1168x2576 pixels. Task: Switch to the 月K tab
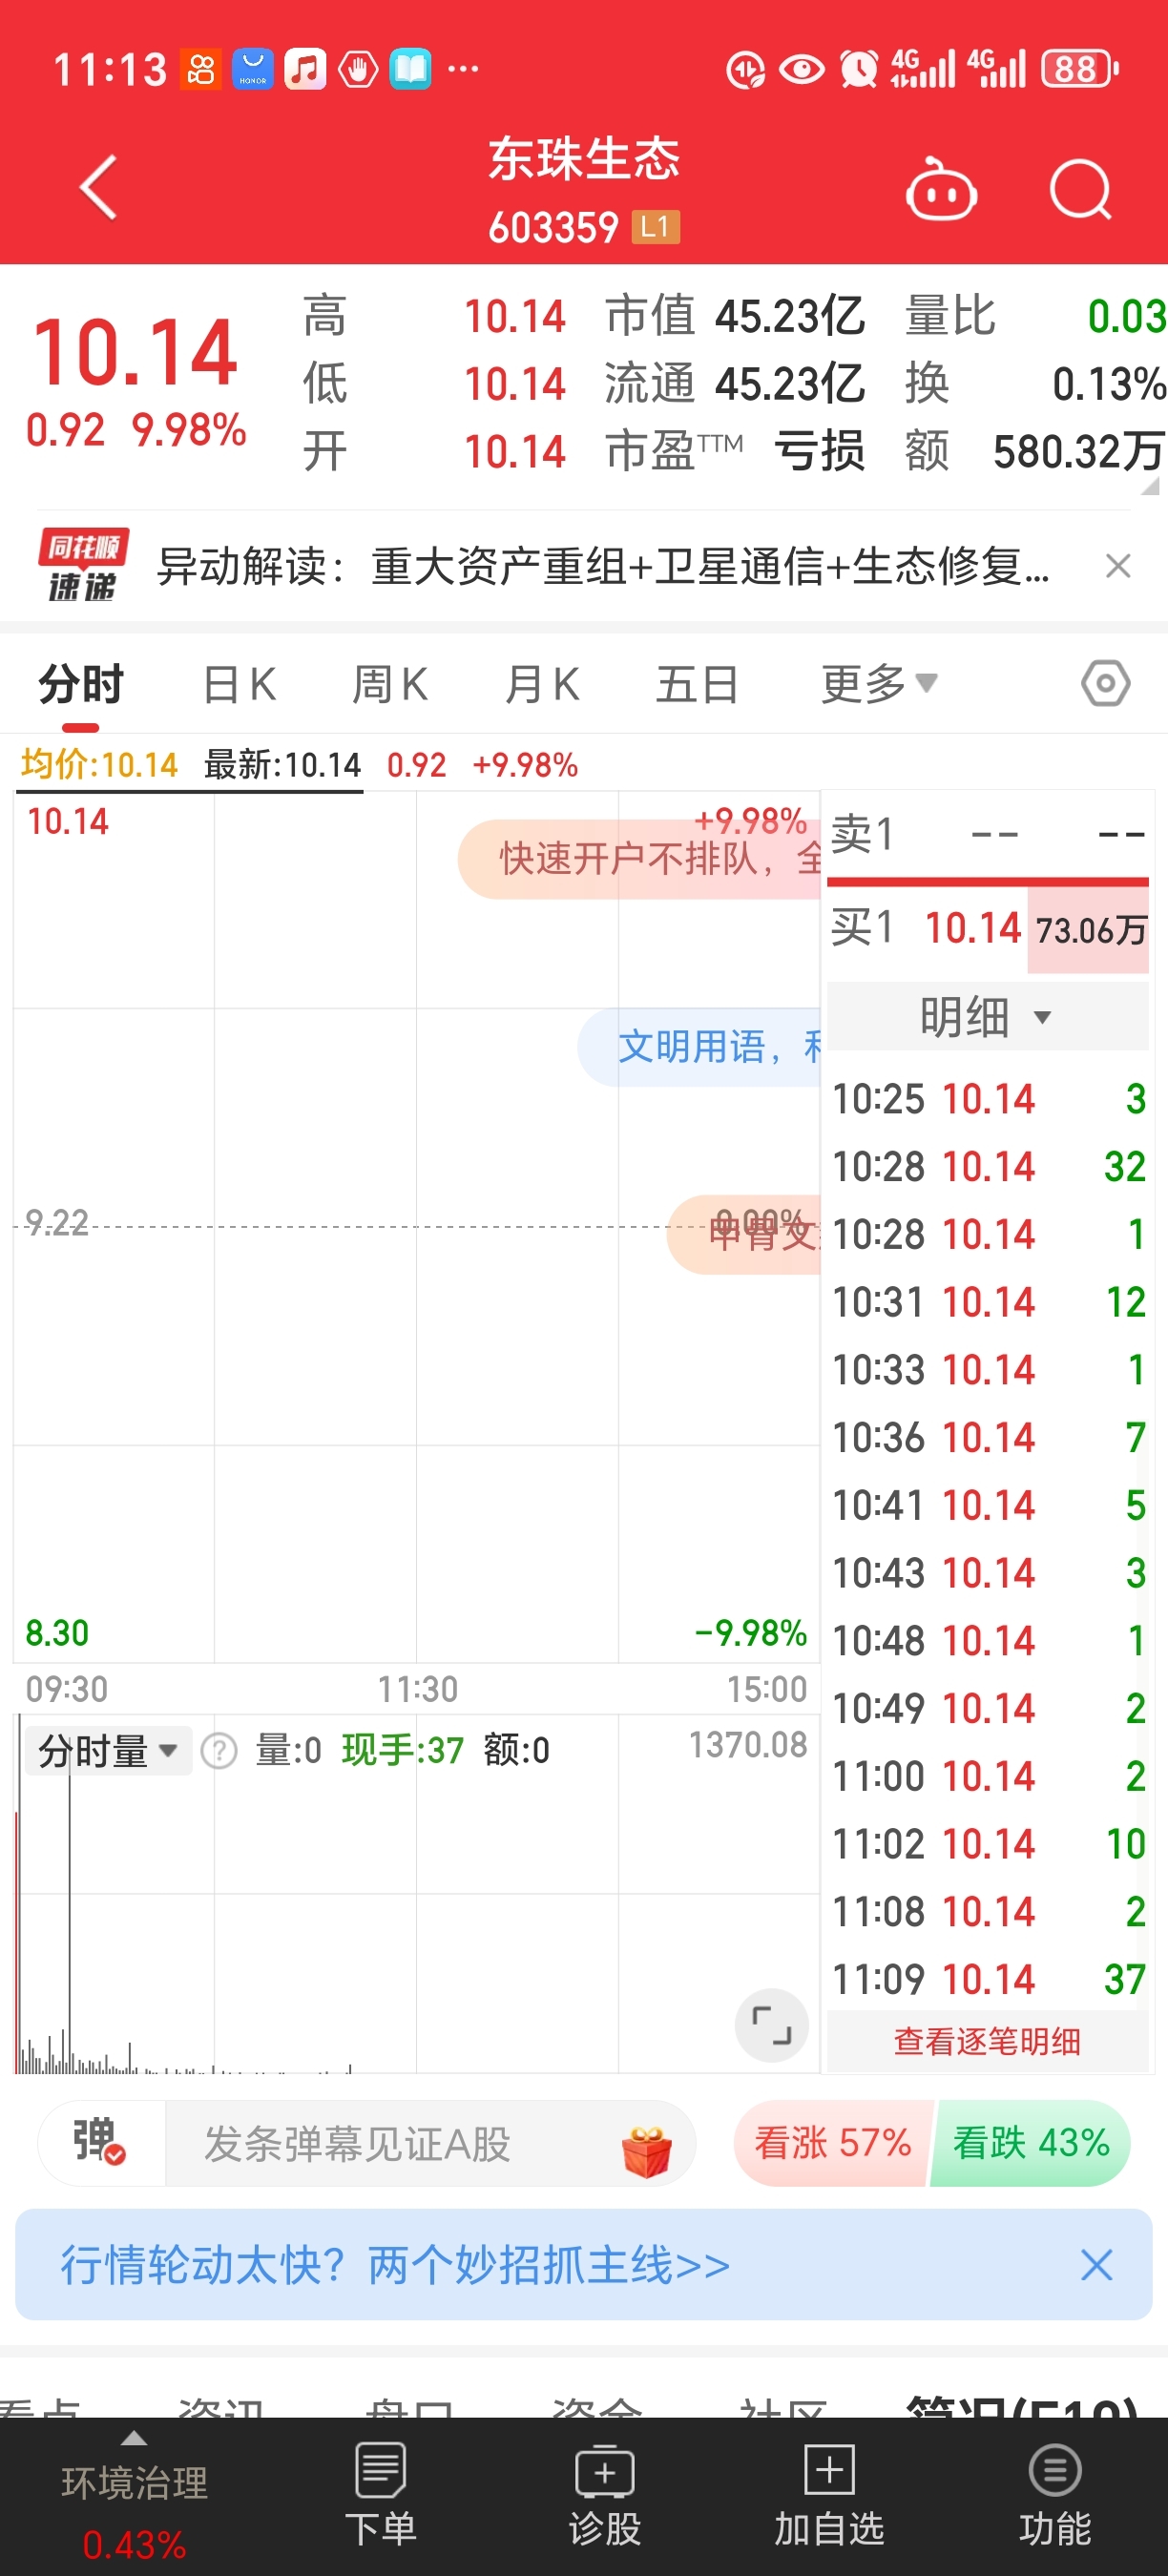tap(542, 684)
